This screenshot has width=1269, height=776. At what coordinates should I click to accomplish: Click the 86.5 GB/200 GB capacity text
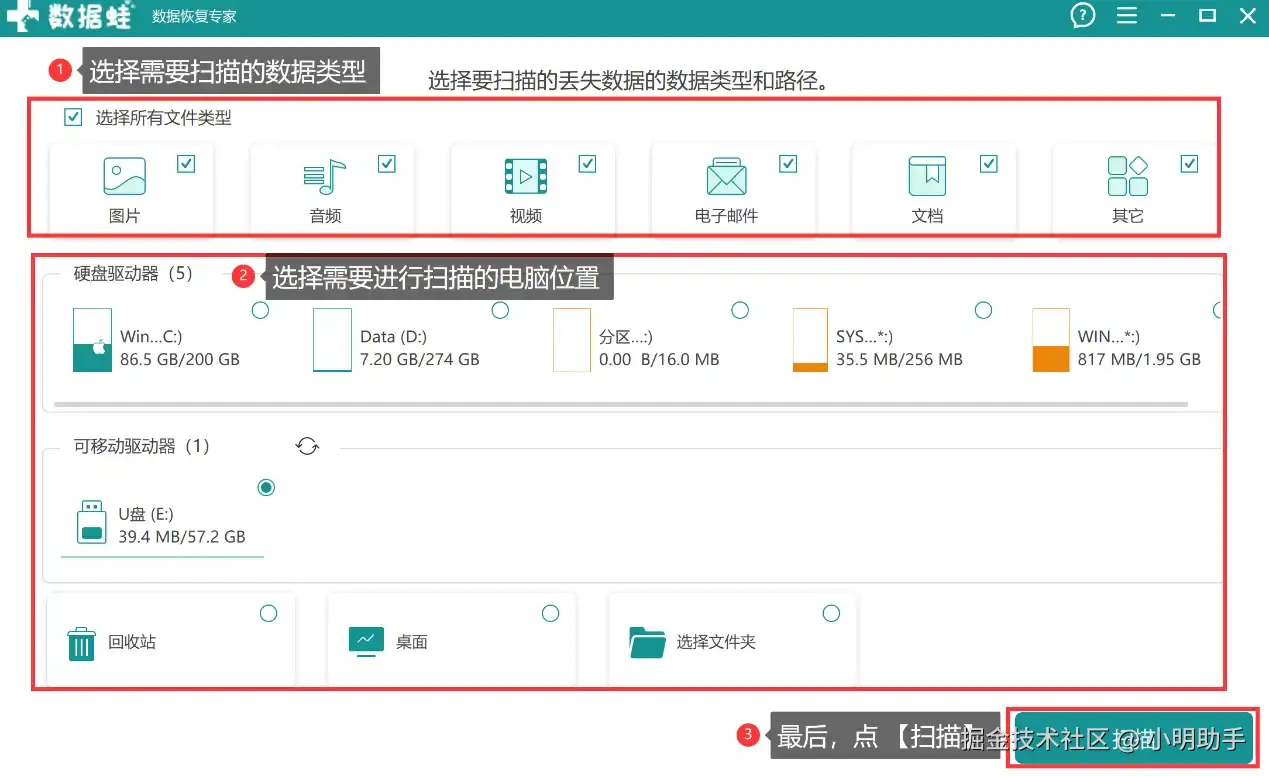(180, 359)
